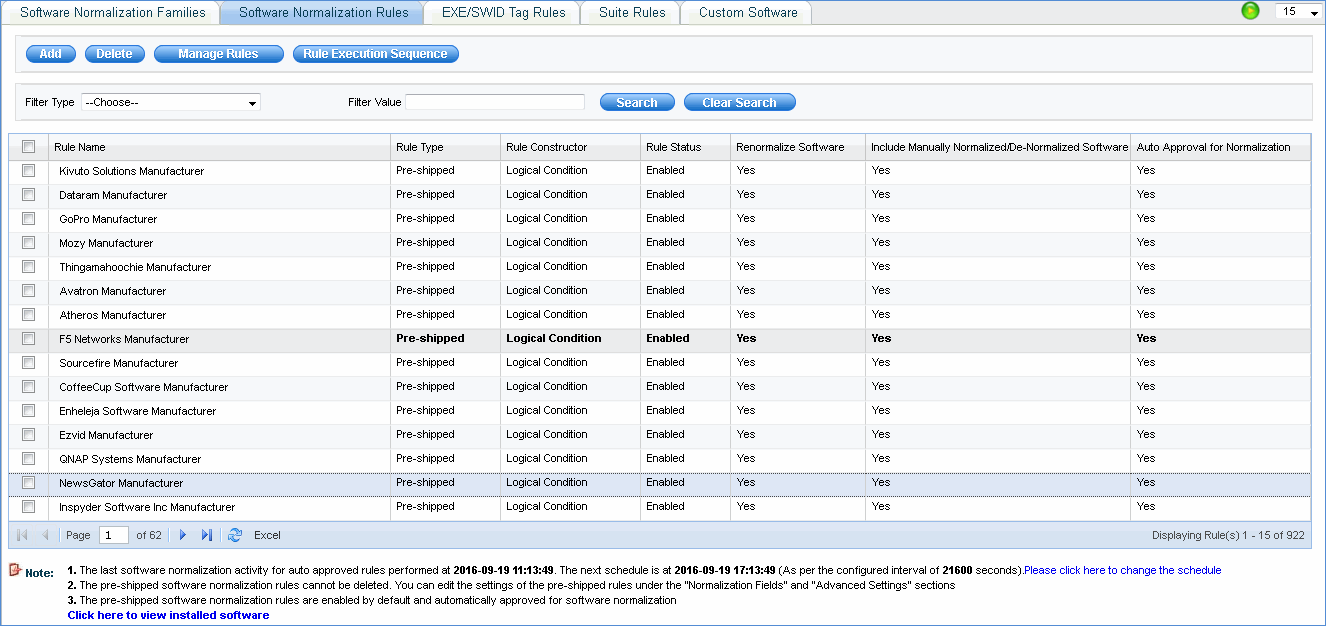Click the previous page navigation arrow
The height and width of the screenshot is (626, 1326).
(x=43, y=535)
